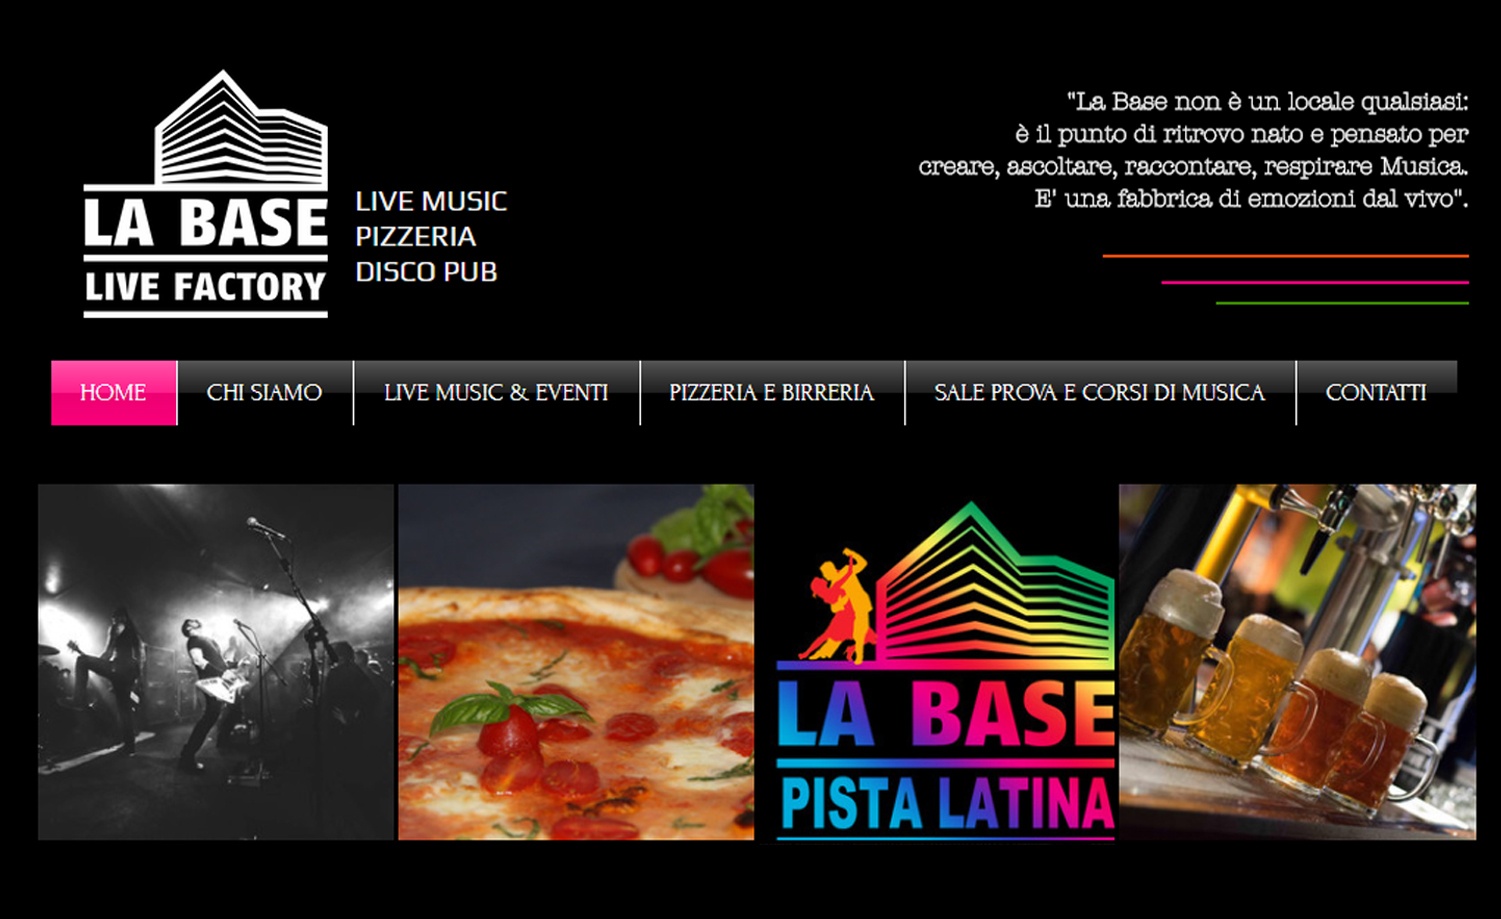The image size is (1501, 919).
Task: Select PIZZERIA E BIRRERIA menu item
Action: coord(772,393)
